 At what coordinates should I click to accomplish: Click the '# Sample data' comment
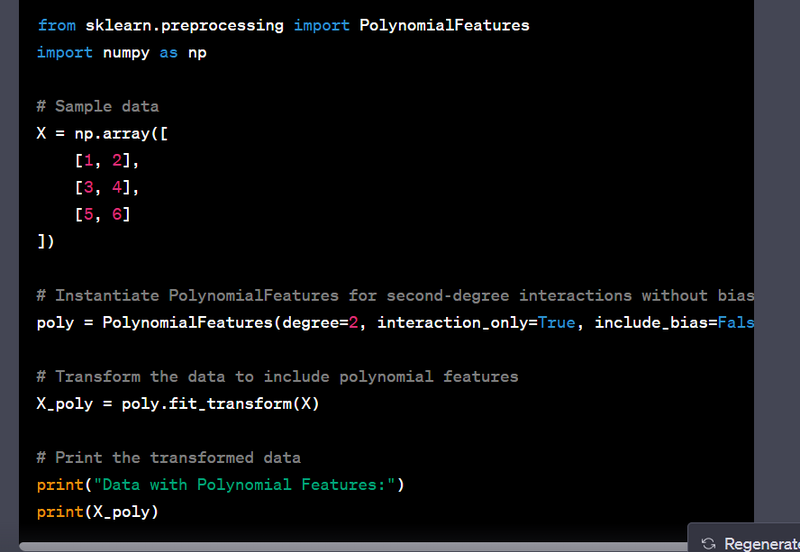pos(97,106)
